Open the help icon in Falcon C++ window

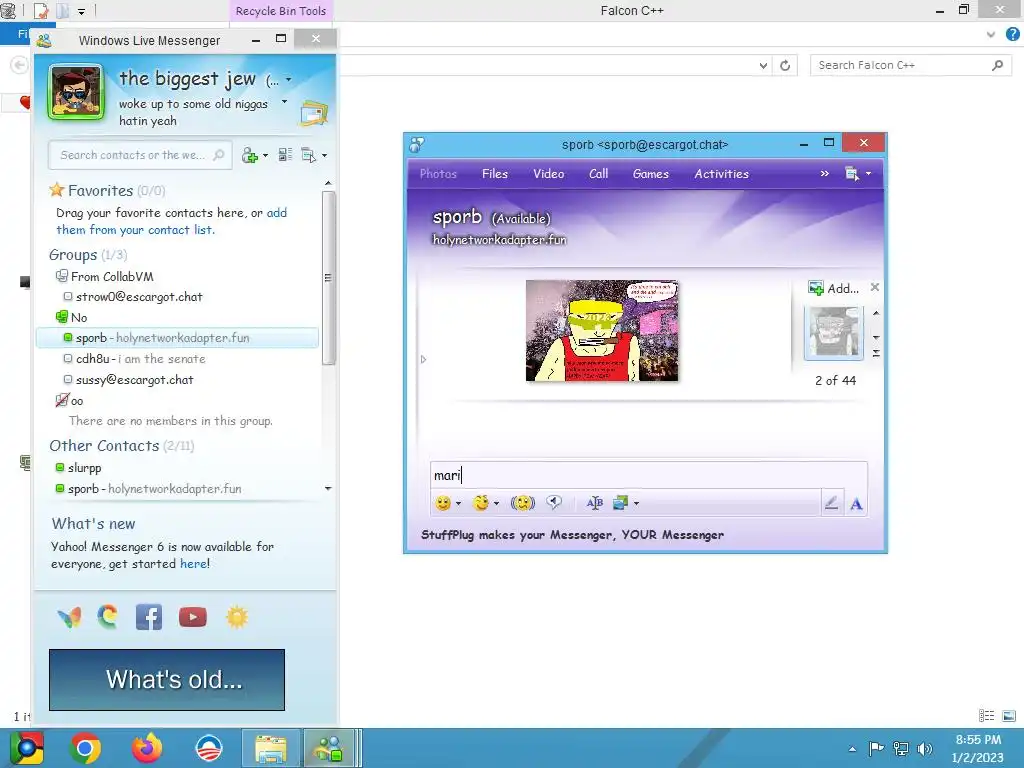coord(1012,34)
